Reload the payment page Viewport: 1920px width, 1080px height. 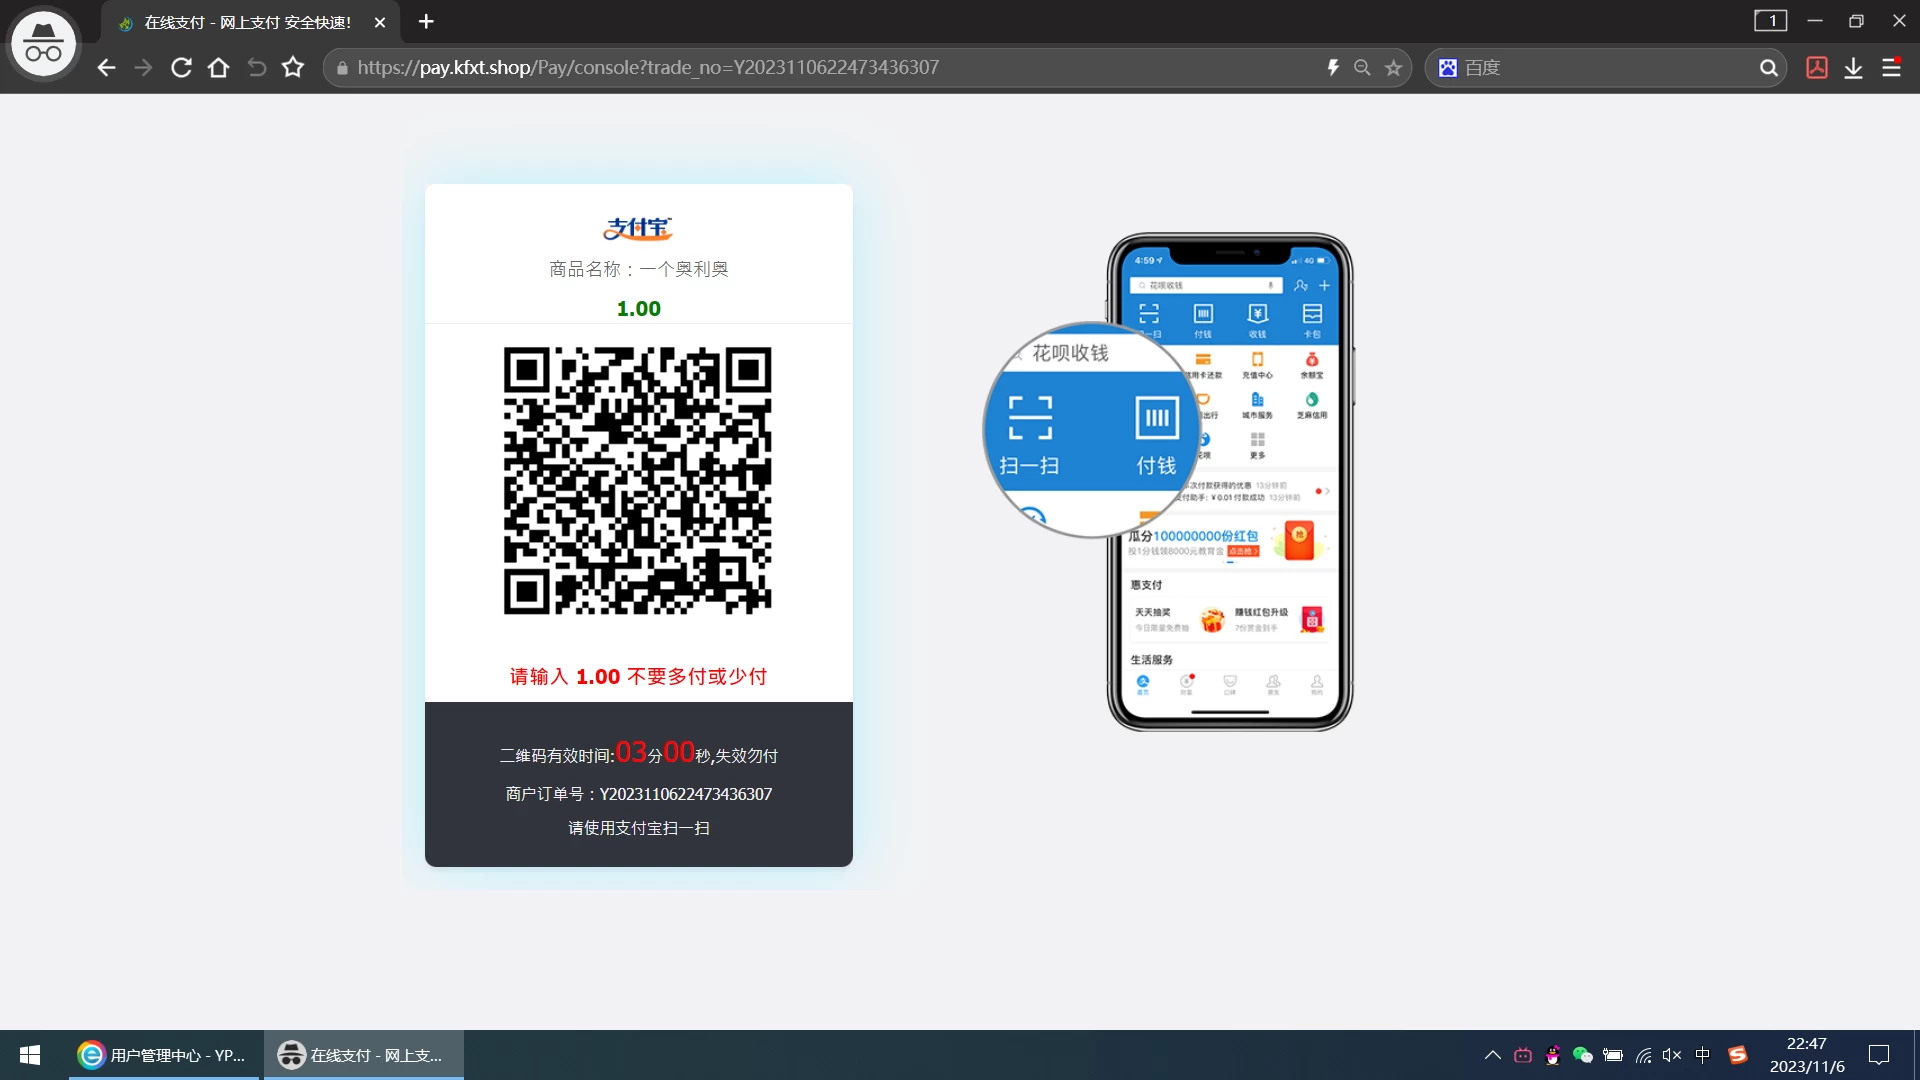(181, 68)
